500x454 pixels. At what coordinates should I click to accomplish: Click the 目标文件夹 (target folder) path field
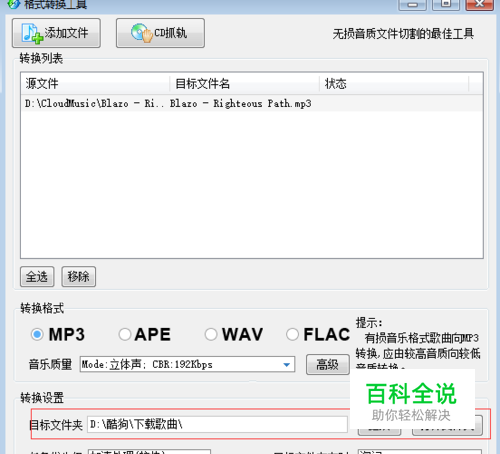[217, 424]
